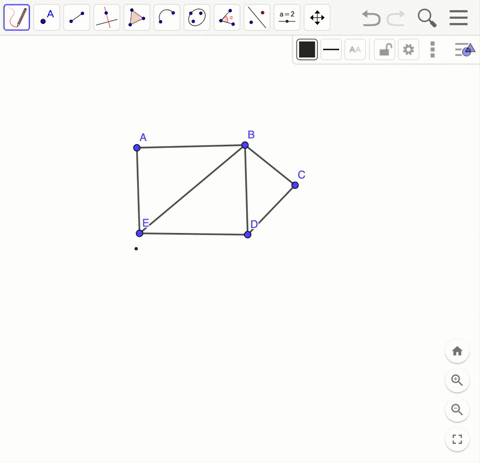Screen dimensions: 480x462
Task: Open settings gear in style bar
Action: (409, 50)
